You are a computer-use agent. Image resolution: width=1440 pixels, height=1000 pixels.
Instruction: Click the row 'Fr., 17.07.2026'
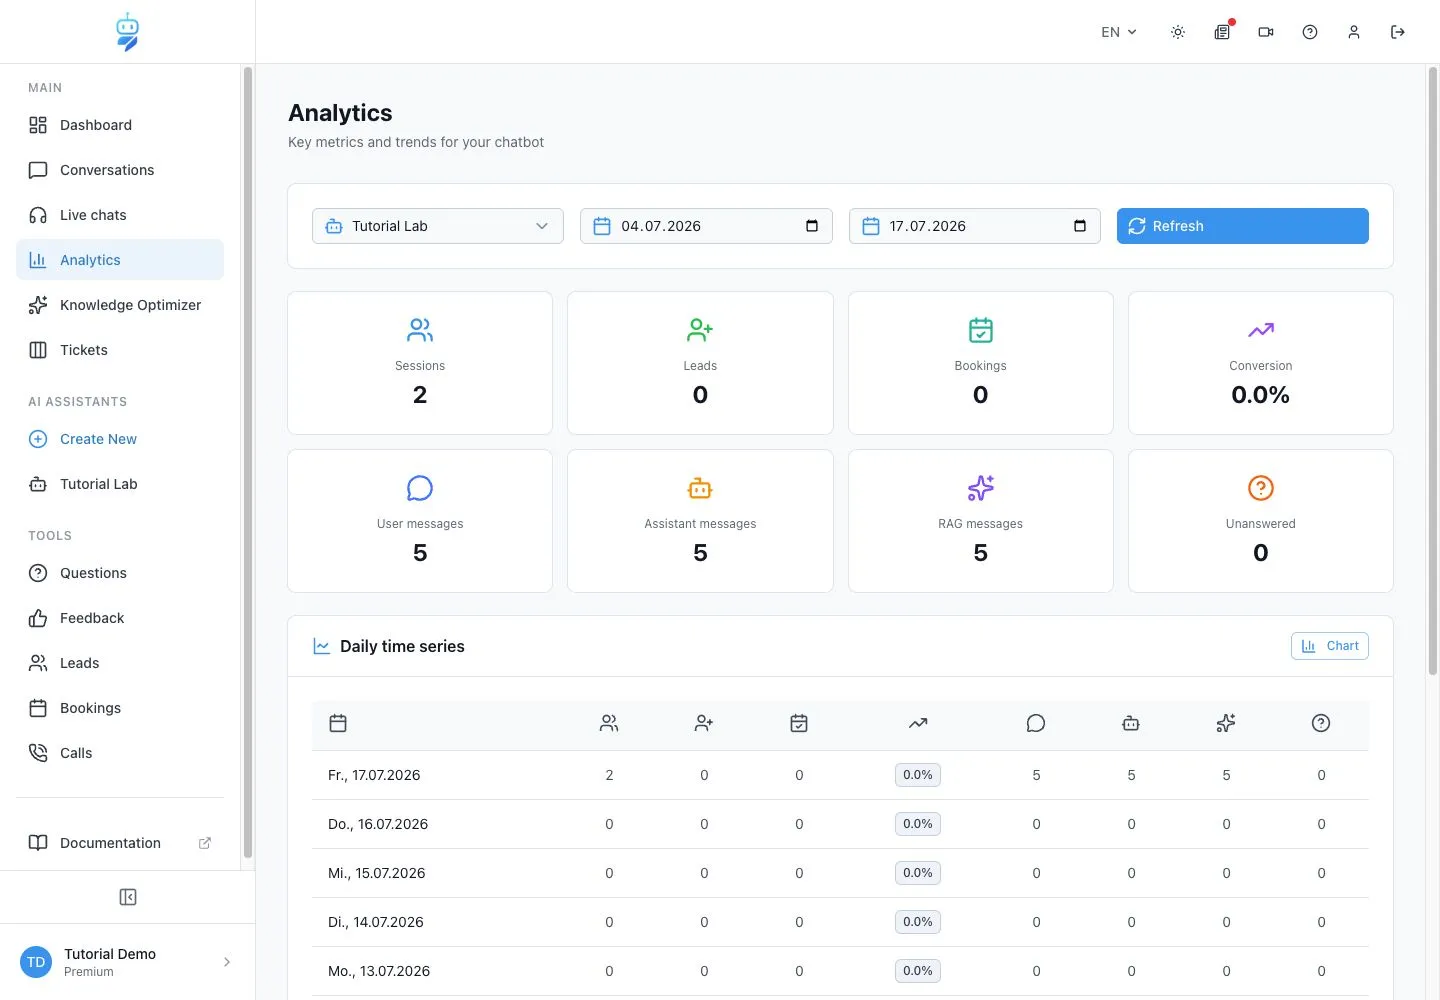coord(840,775)
